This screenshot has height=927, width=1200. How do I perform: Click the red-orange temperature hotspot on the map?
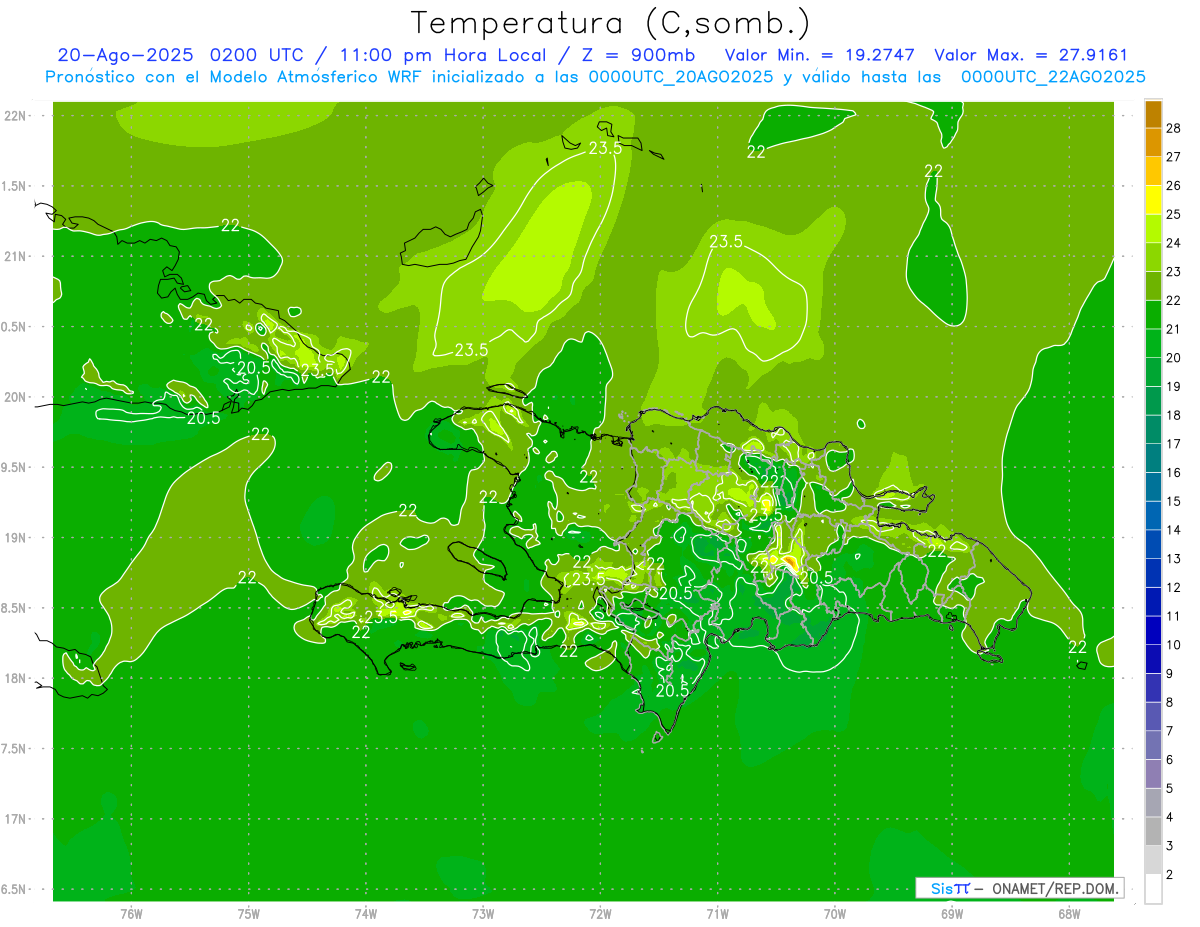[x=790, y=564]
